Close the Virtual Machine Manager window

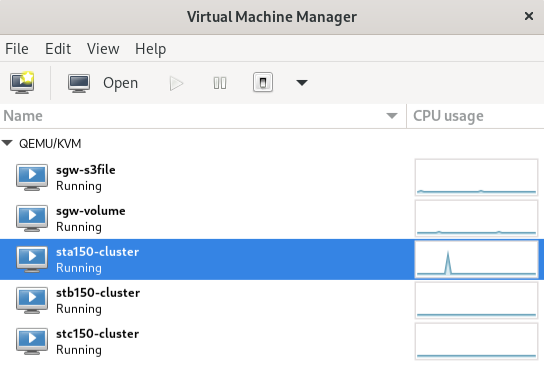[529, 16]
